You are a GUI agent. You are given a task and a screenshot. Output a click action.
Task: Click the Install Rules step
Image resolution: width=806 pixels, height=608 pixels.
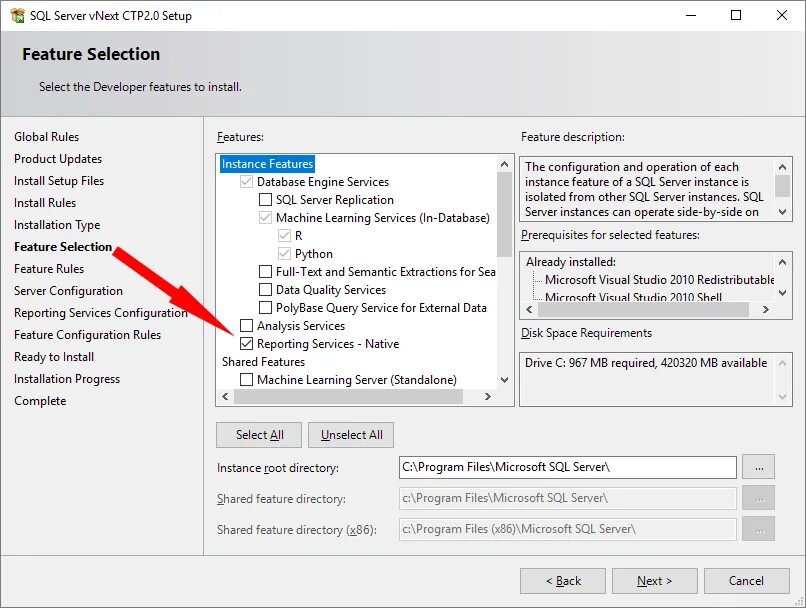pos(45,203)
